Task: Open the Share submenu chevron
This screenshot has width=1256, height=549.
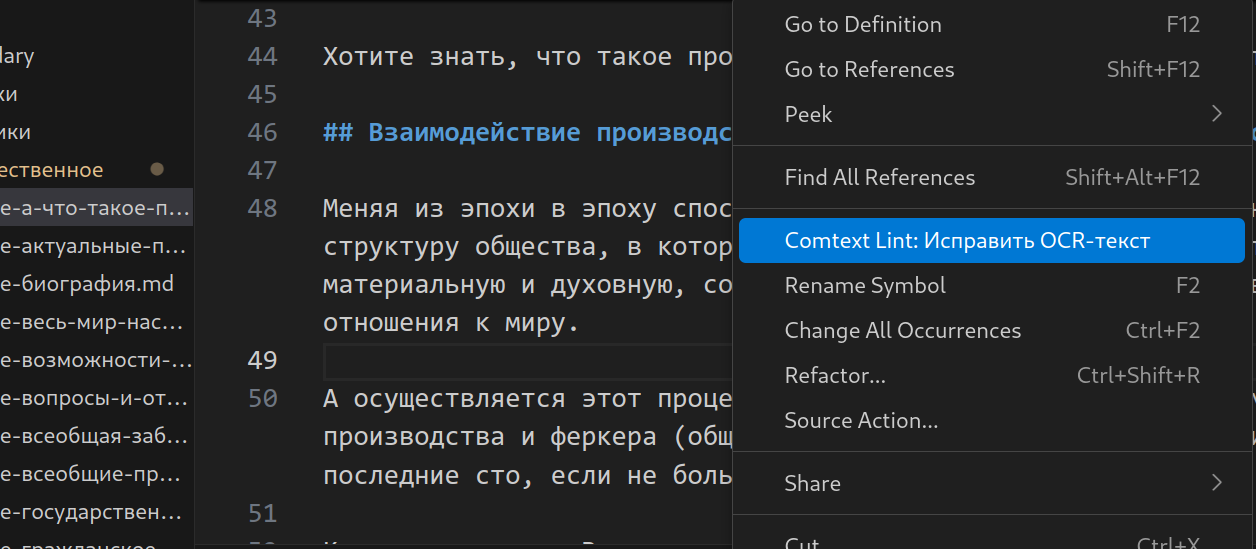Action: coord(1216,483)
